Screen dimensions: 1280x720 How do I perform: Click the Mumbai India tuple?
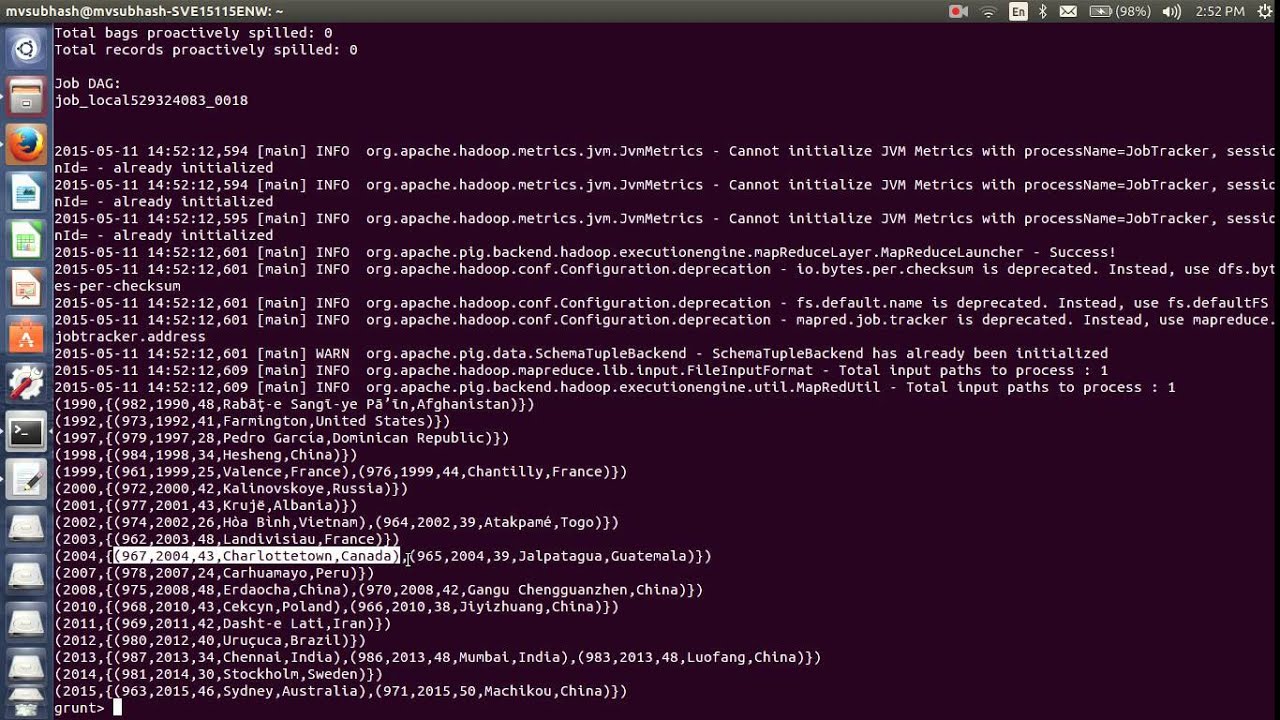459,657
